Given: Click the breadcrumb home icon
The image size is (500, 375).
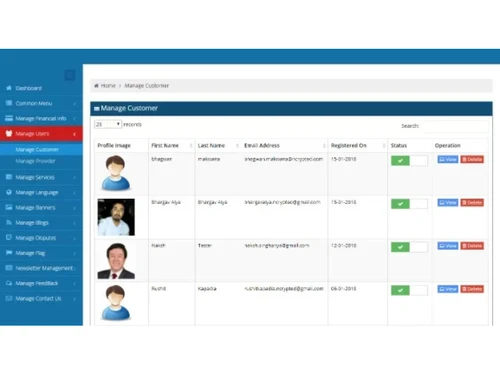Looking at the screenshot, I should [x=96, y=86].
